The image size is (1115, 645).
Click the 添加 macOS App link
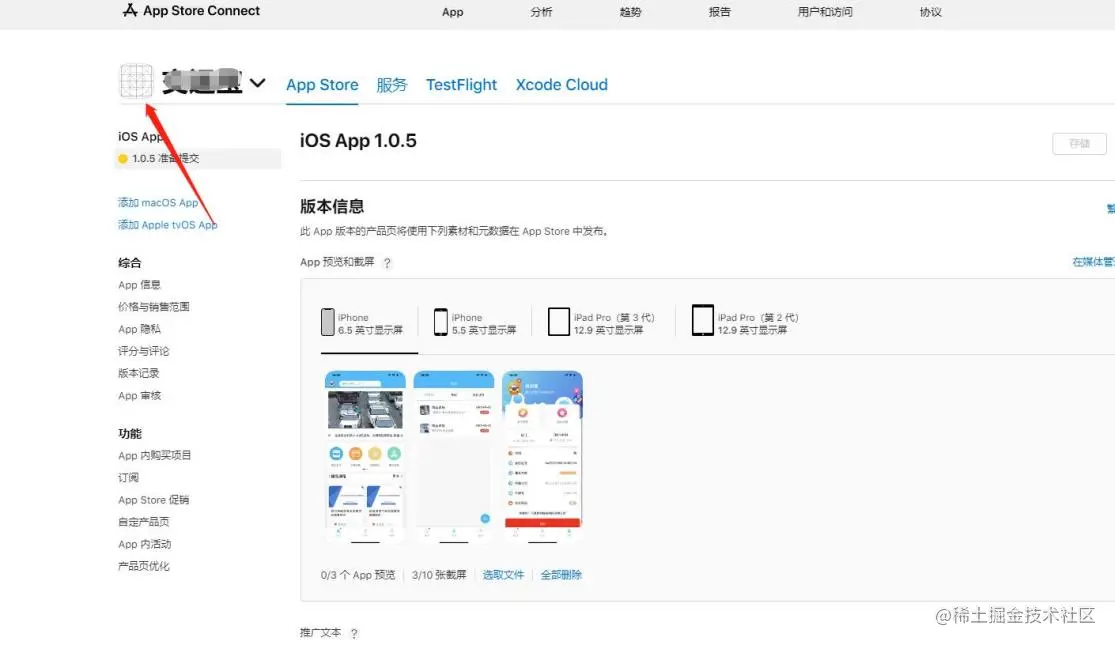coord(158,203)
